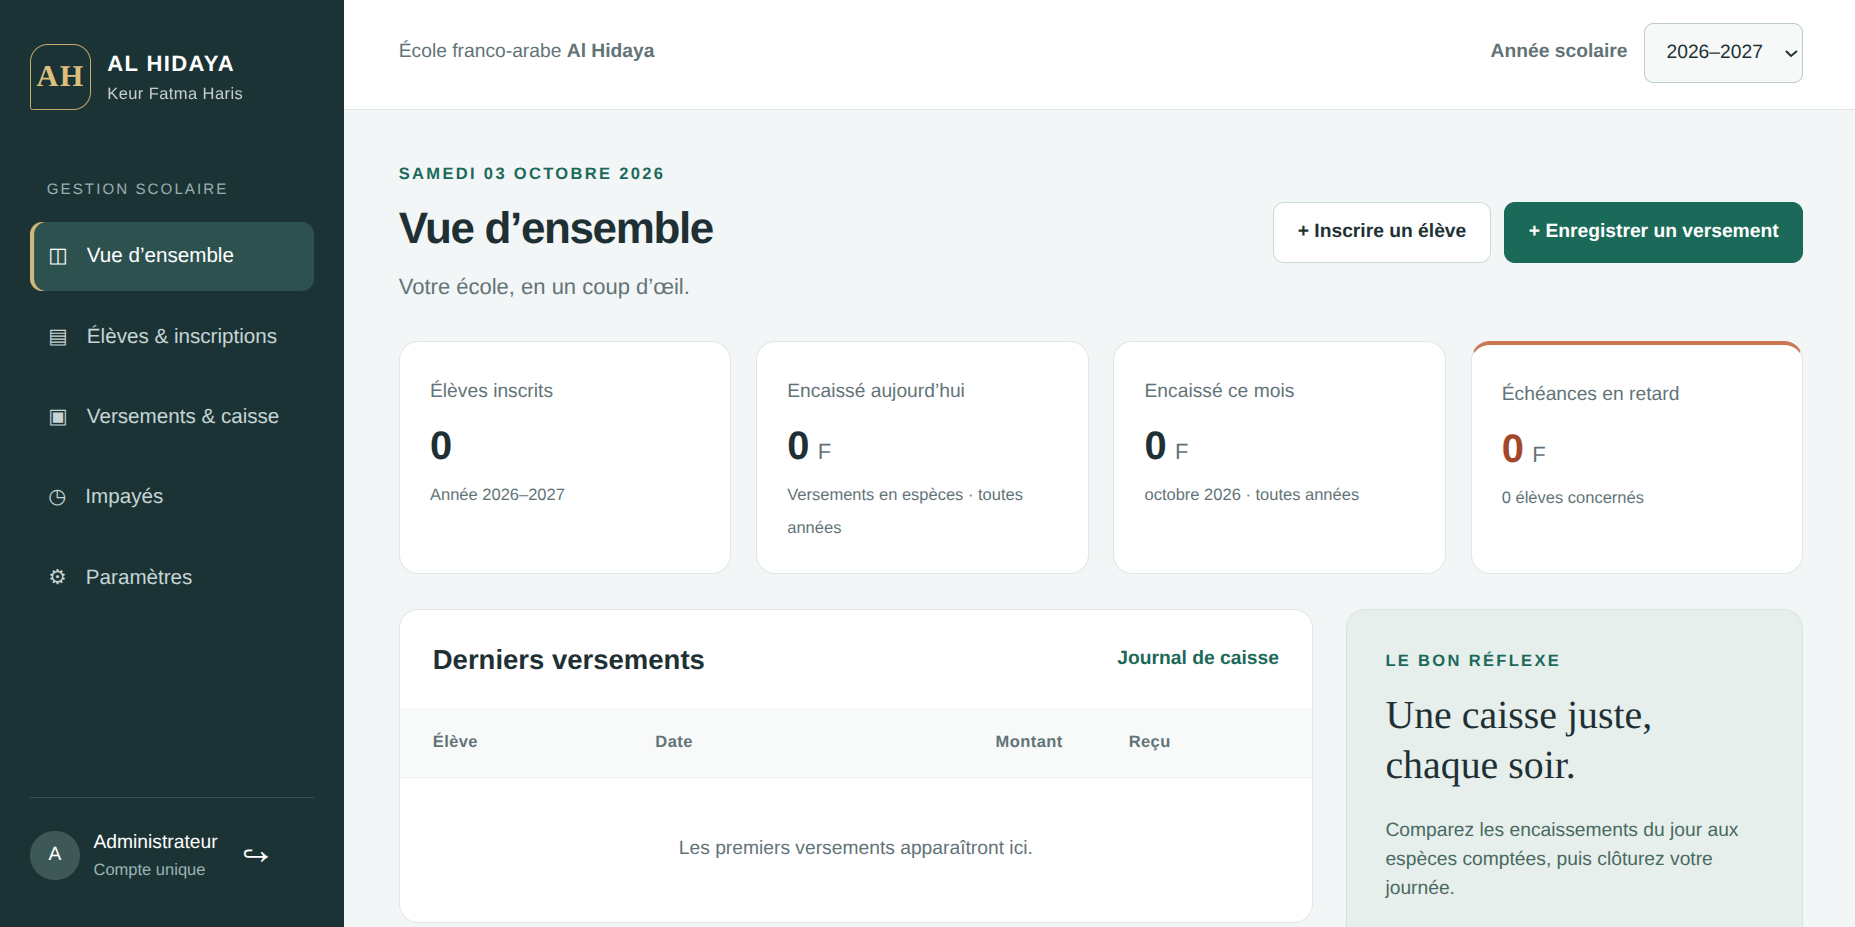Click 'Les premiers versements apparaîtront ici' text
The height and width of the screenshot is (927, 1855).
855,848
